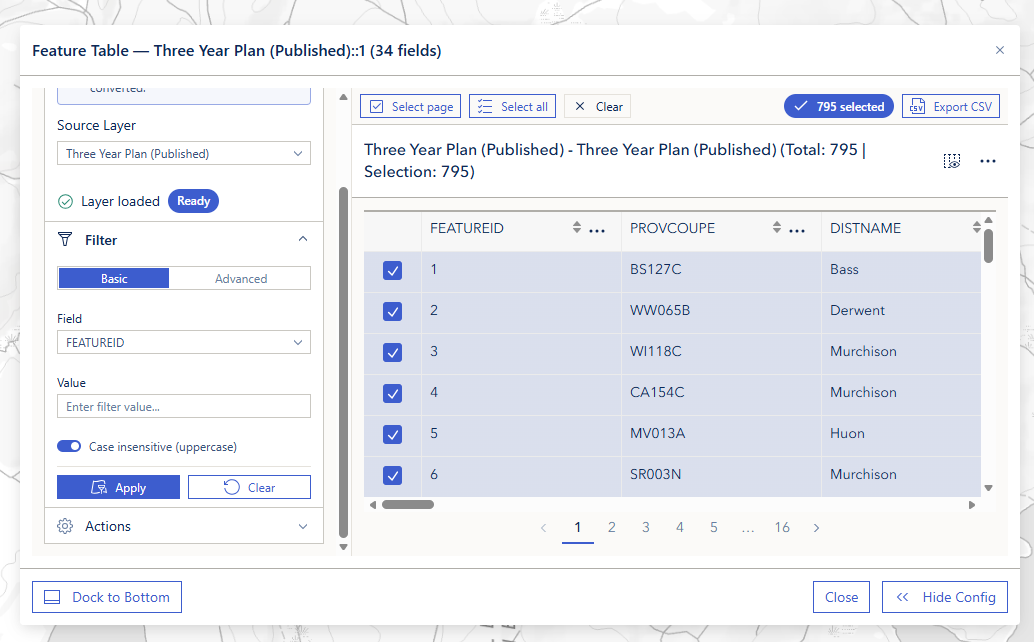This screenshot has height=642, width=1034.
Task: Go to previous page arrow in pagination
Action: click(x=543, y=527)
